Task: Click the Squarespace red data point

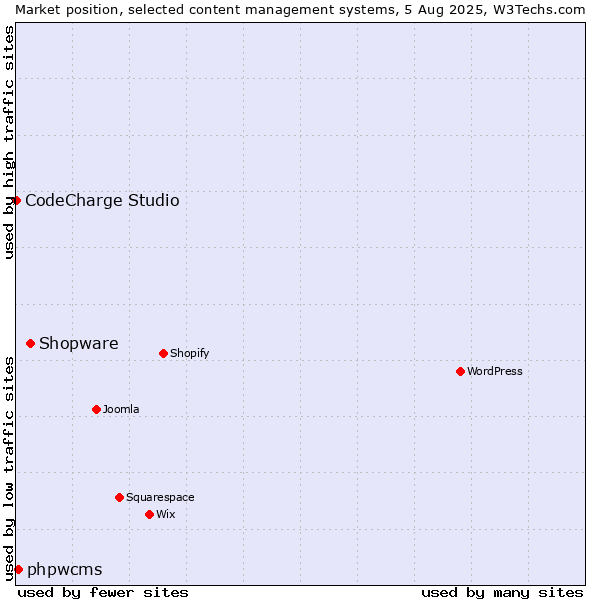Action: (x=119, y=497)
